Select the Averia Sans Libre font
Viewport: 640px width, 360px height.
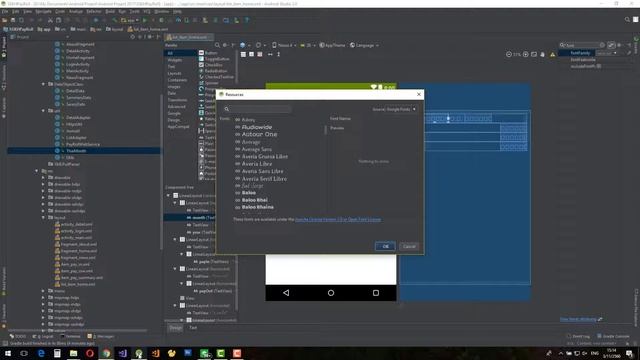pos(262,171)
